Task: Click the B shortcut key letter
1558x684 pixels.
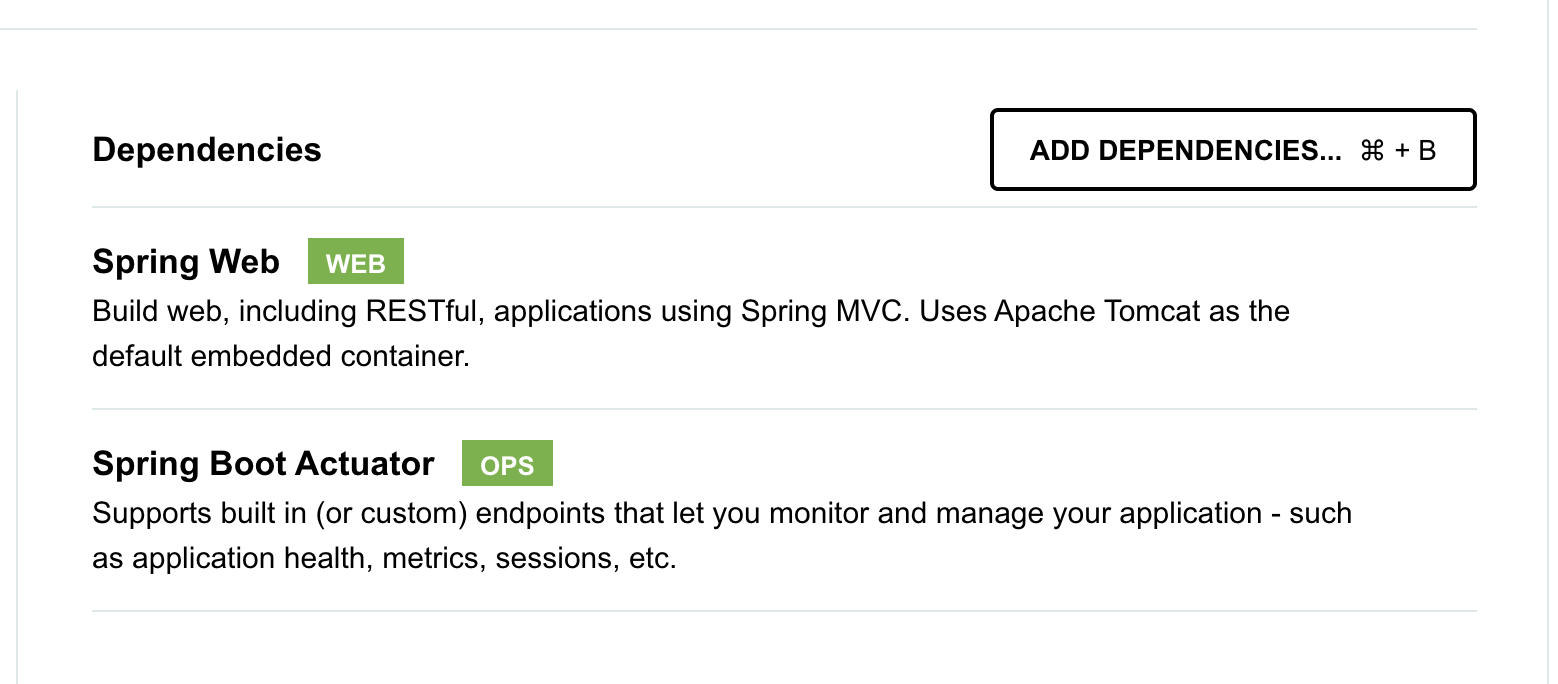Action: (x=1427, y=150)
